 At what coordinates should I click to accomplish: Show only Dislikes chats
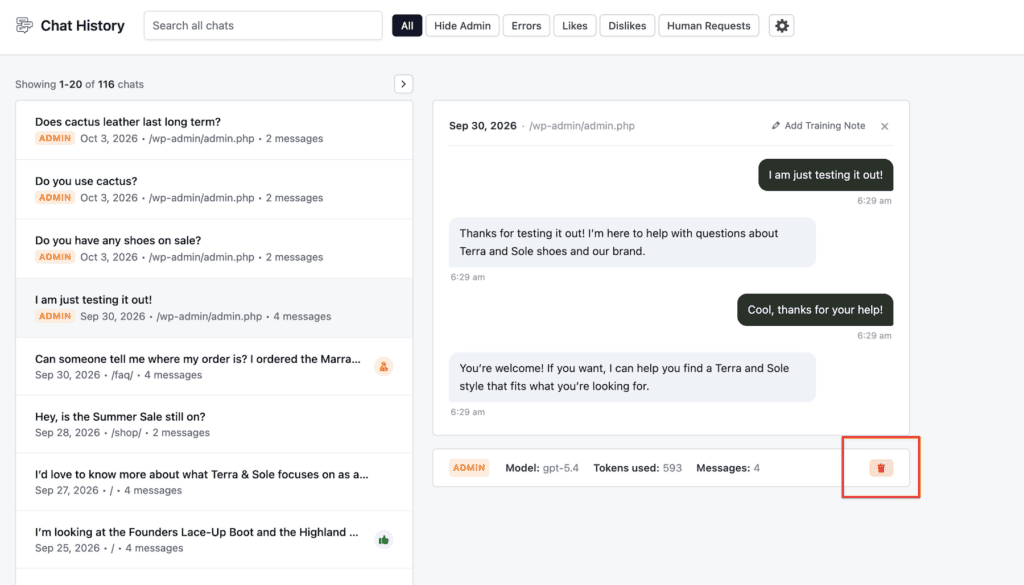(627, 26)
